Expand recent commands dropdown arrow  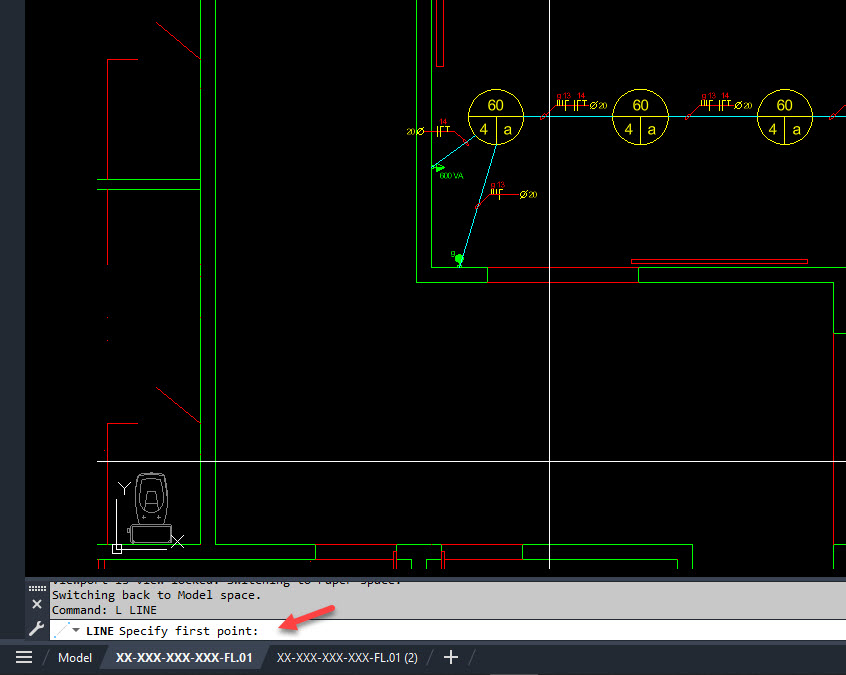[x=76, y=630]
